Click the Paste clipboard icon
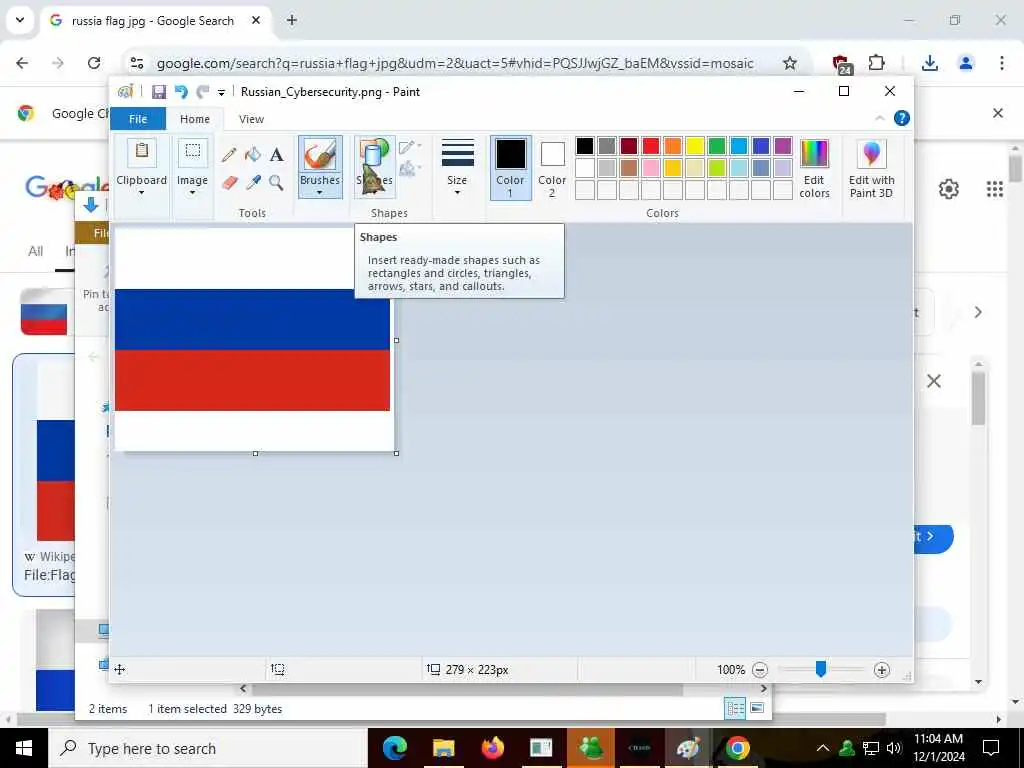The height and width of the screenshot is (768, 1024). tap(142, 152)
